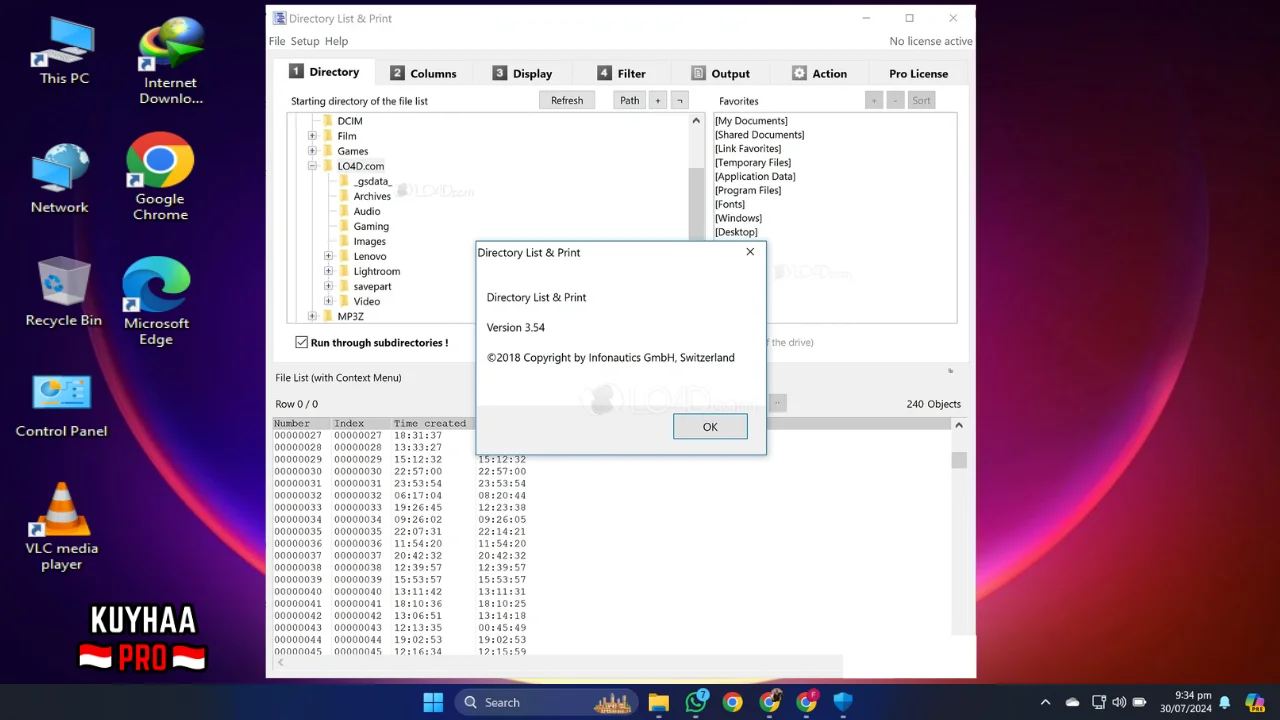Switch to the Filter tab
Screen dimensions: 1280x720
pyautogui.click(x=621, y=73)
